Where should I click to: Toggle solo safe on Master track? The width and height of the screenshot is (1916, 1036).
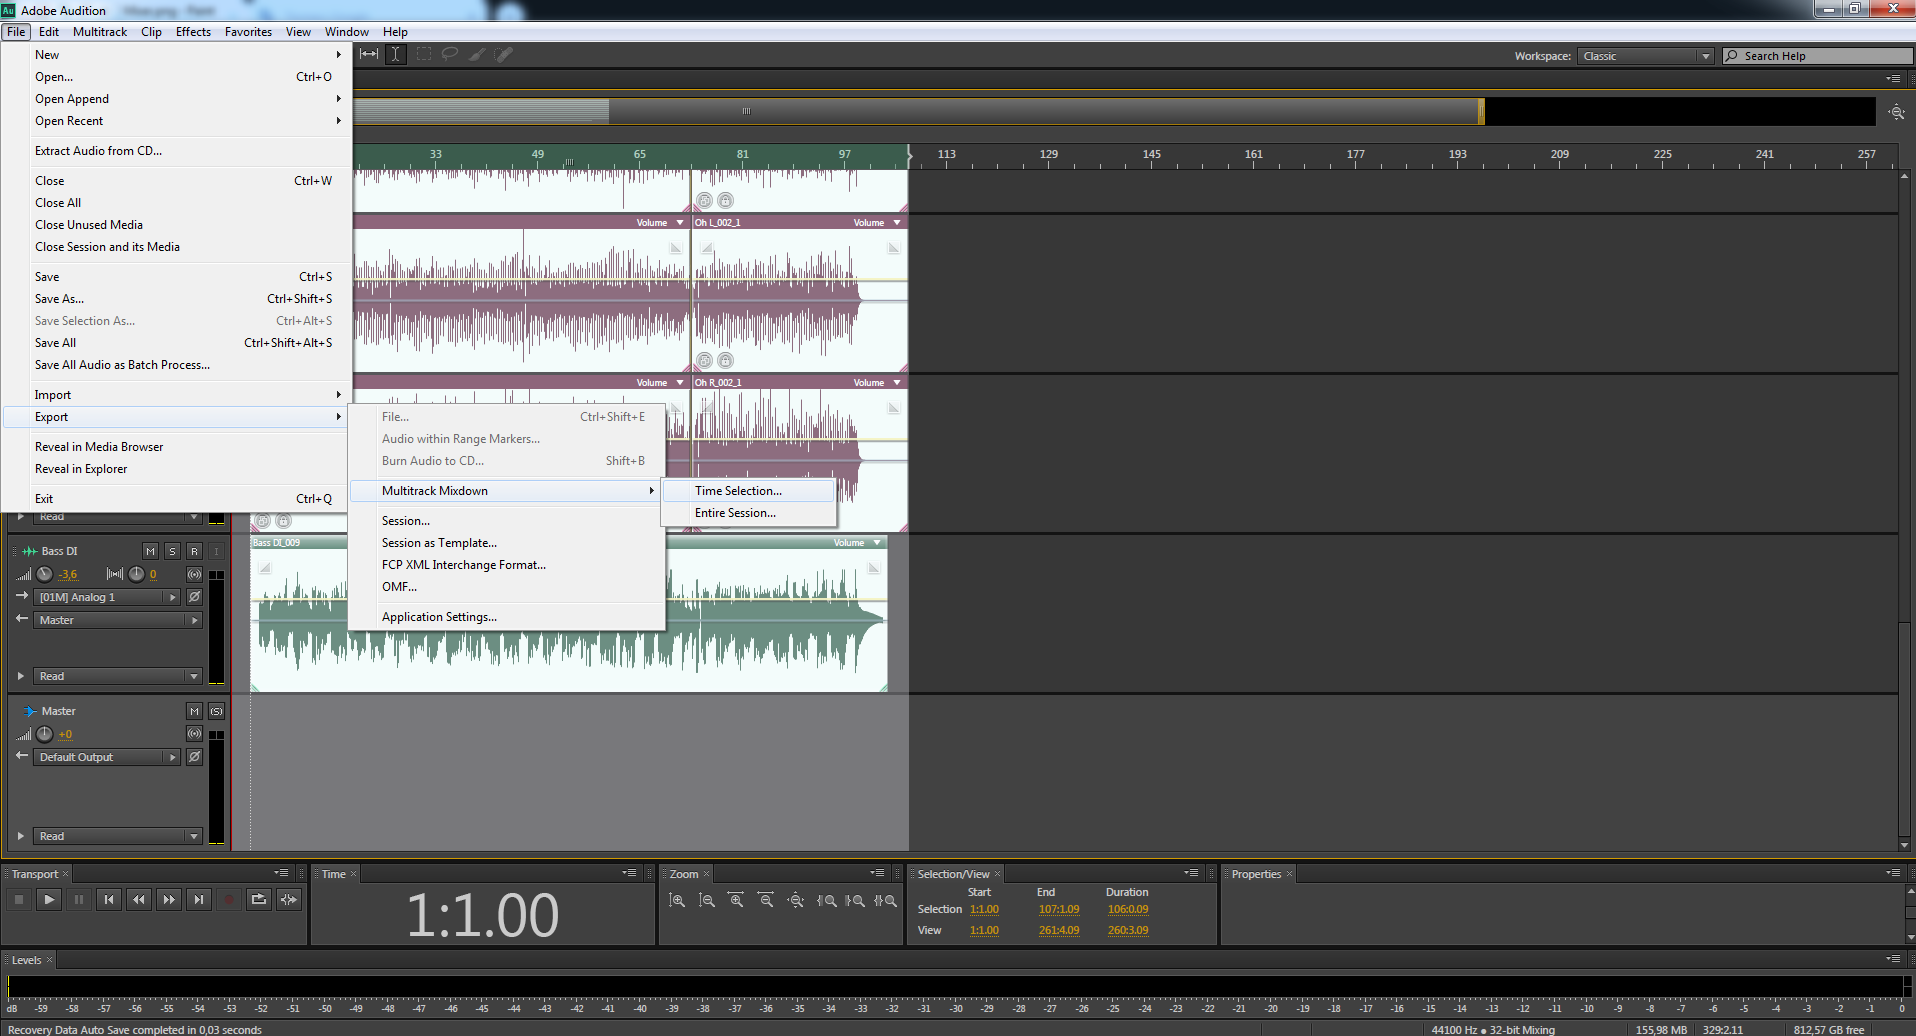(x=216, y=711)
